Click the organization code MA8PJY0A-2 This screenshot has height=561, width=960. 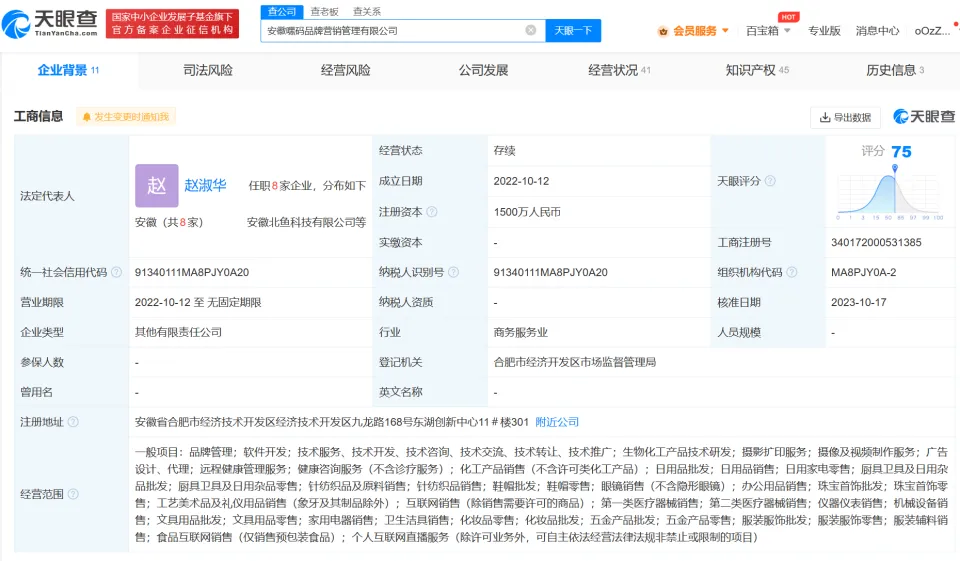pos(863,272)
